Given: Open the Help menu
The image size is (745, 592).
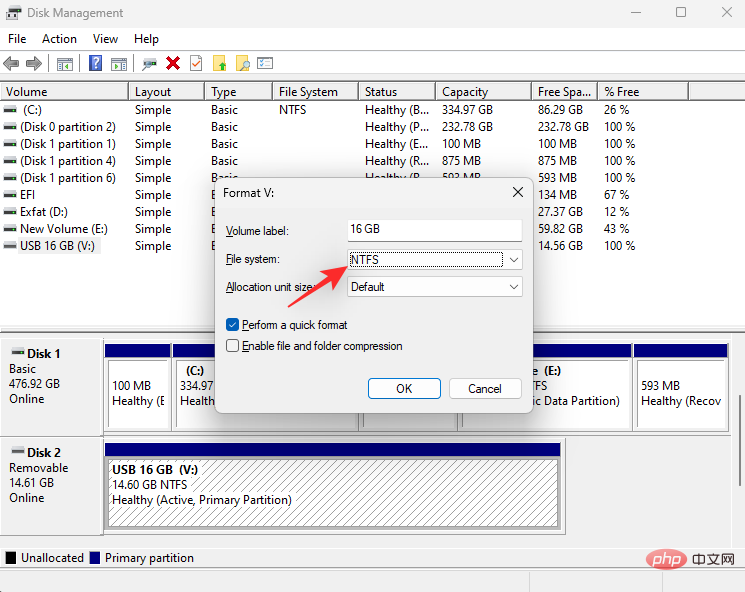Looking at the screenshot, I should coord(146,39).
